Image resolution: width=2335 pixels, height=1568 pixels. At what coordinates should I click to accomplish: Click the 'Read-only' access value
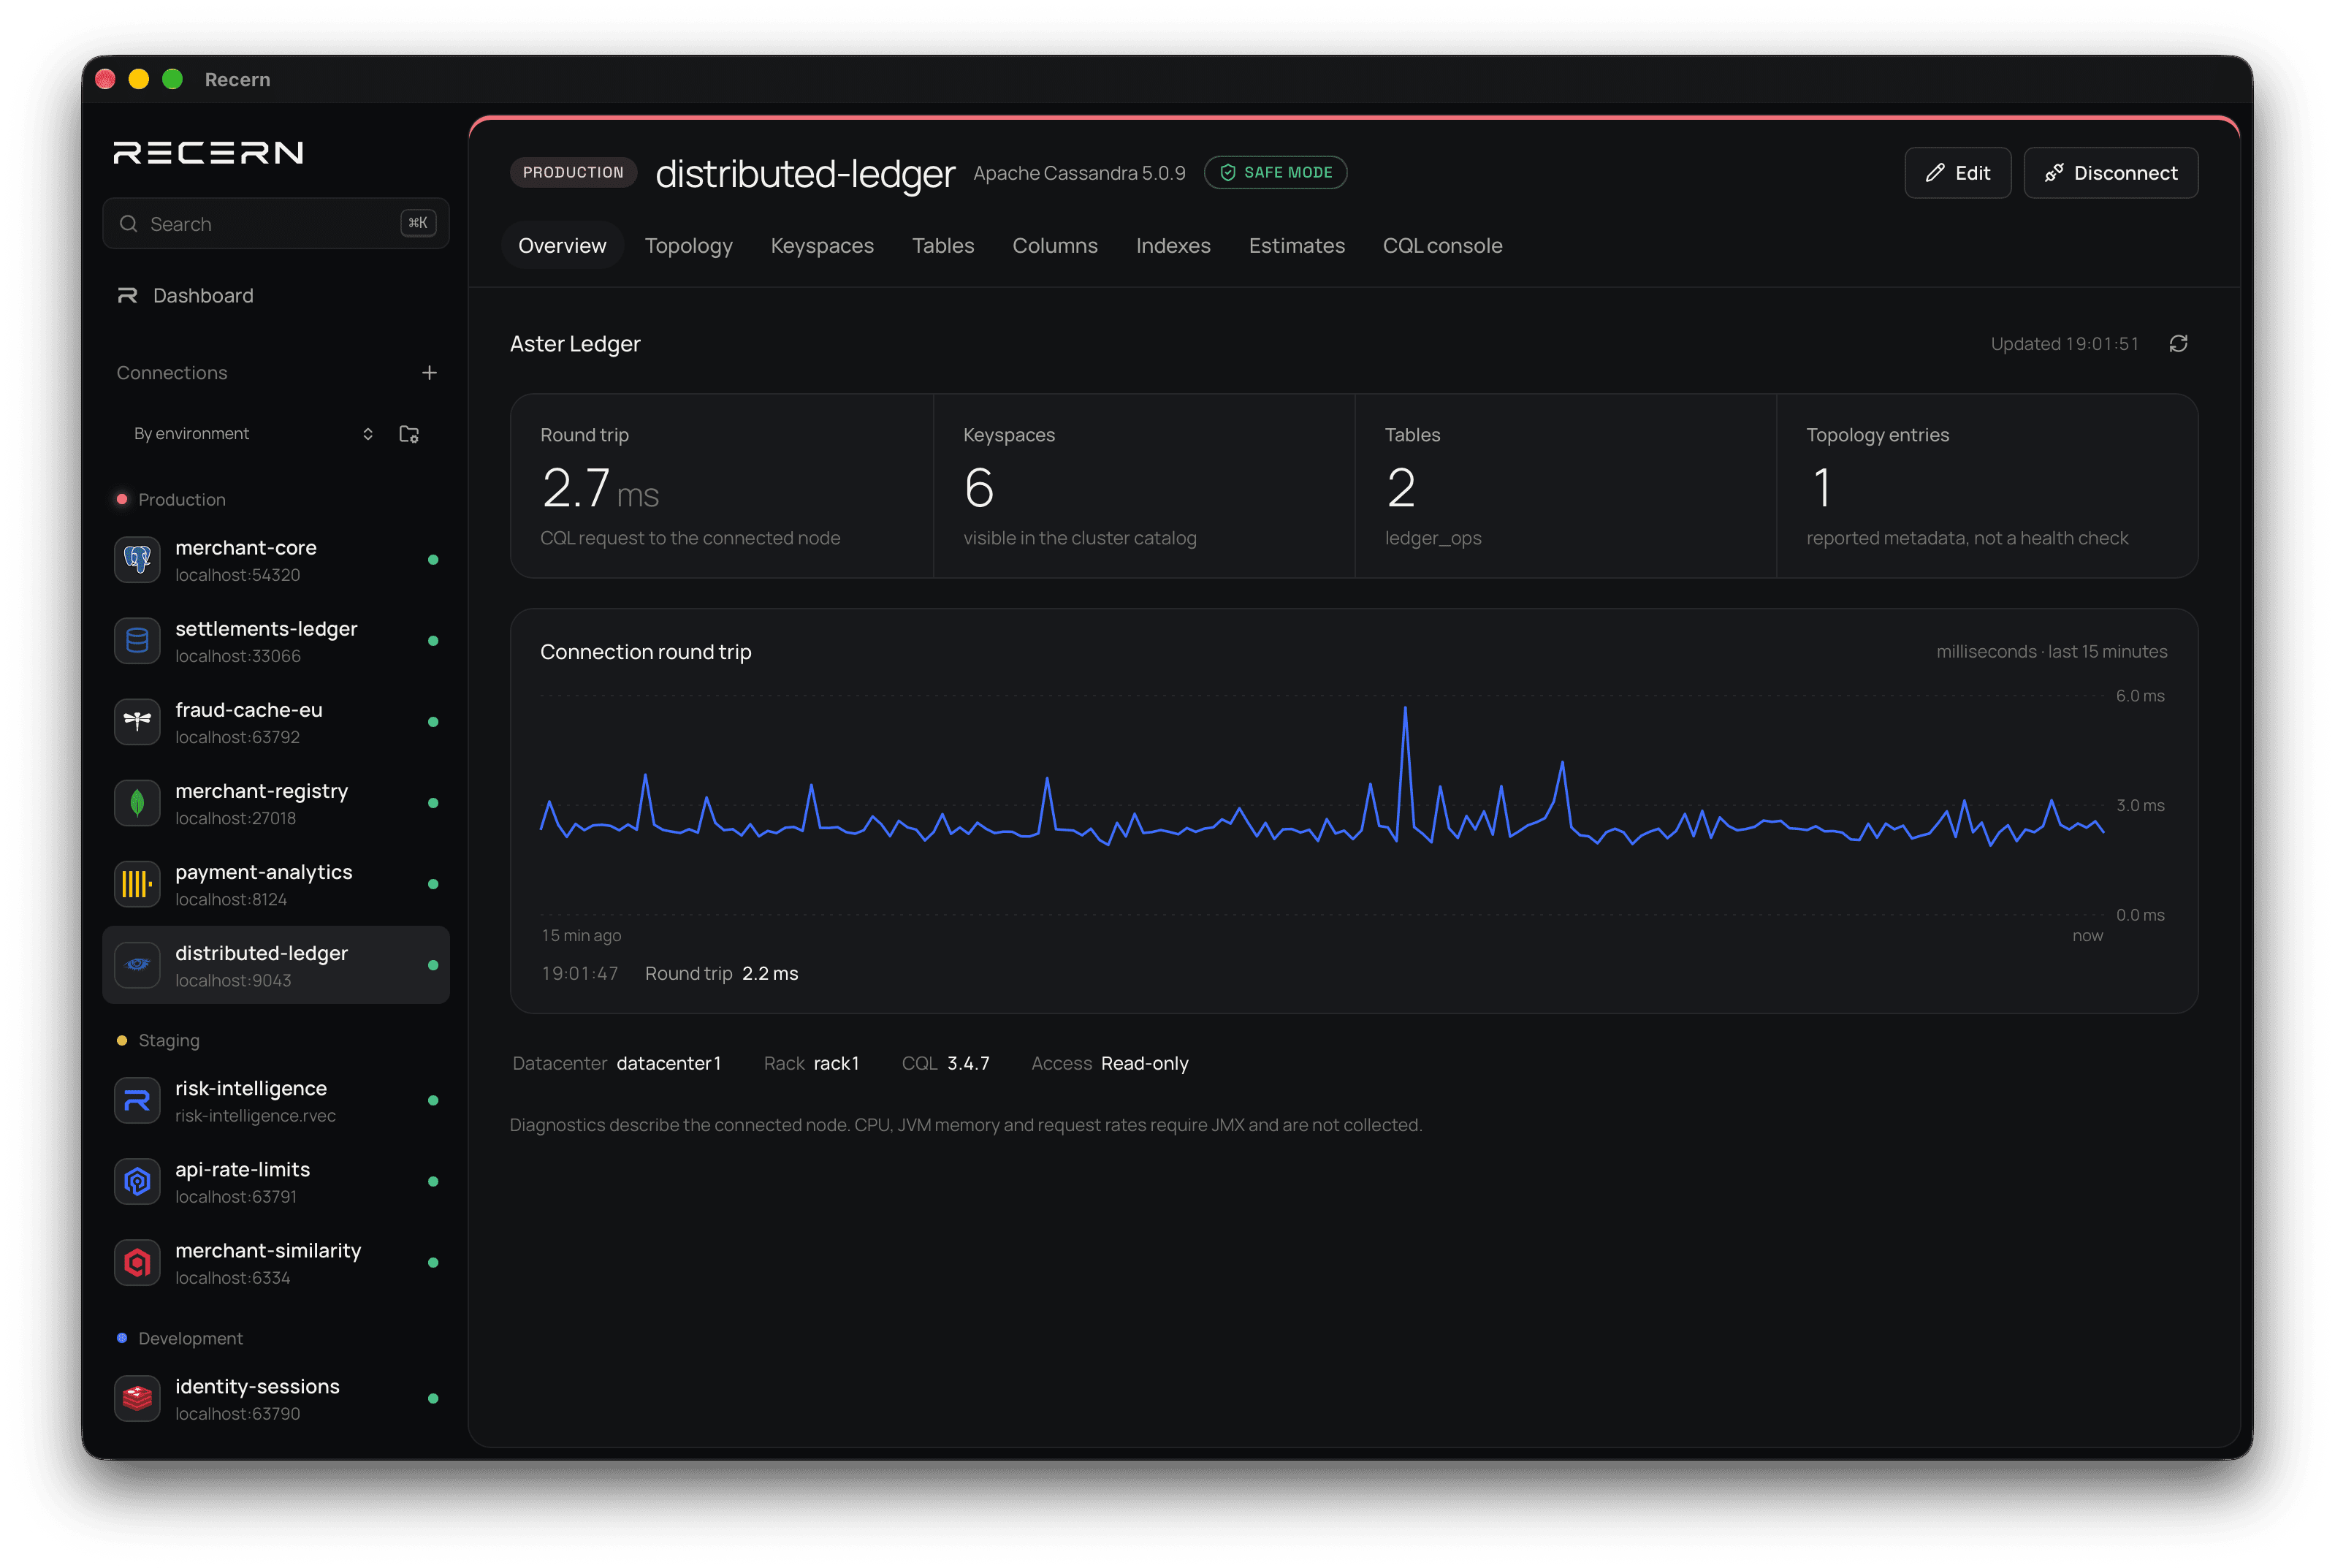pyautogui.click(x=1144, y=1064)
